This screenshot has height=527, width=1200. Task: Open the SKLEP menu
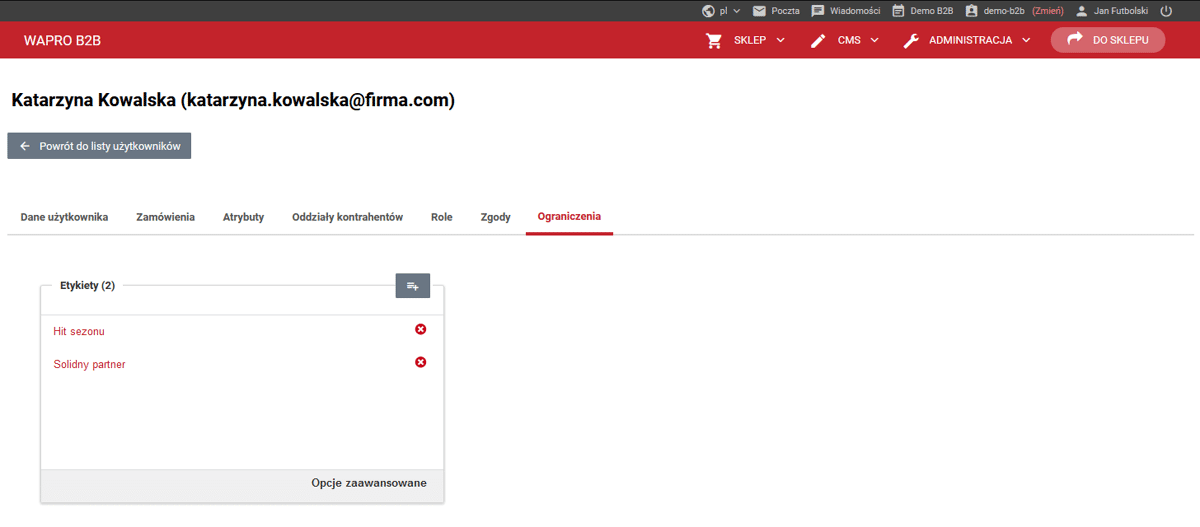(x=750, y=41)
